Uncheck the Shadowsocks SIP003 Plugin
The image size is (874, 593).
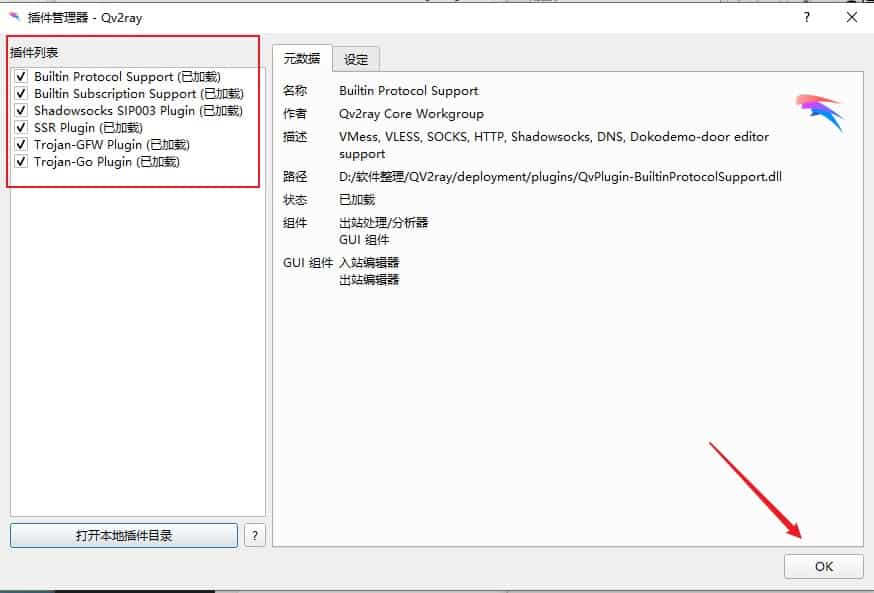tap(22, 110)
